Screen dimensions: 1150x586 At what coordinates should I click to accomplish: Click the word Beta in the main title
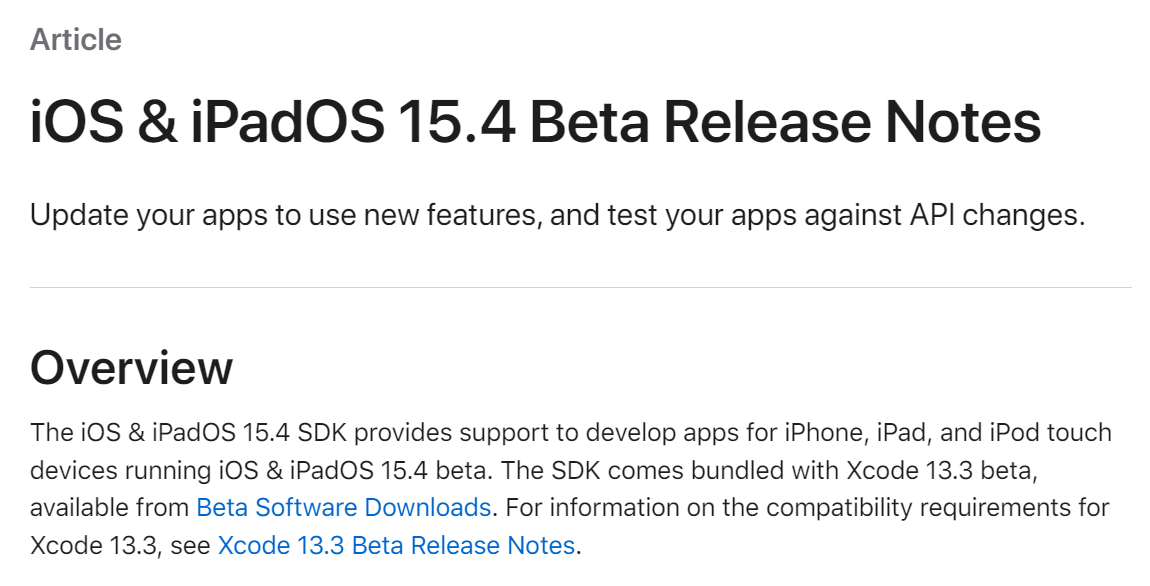[x=588, y=122]
